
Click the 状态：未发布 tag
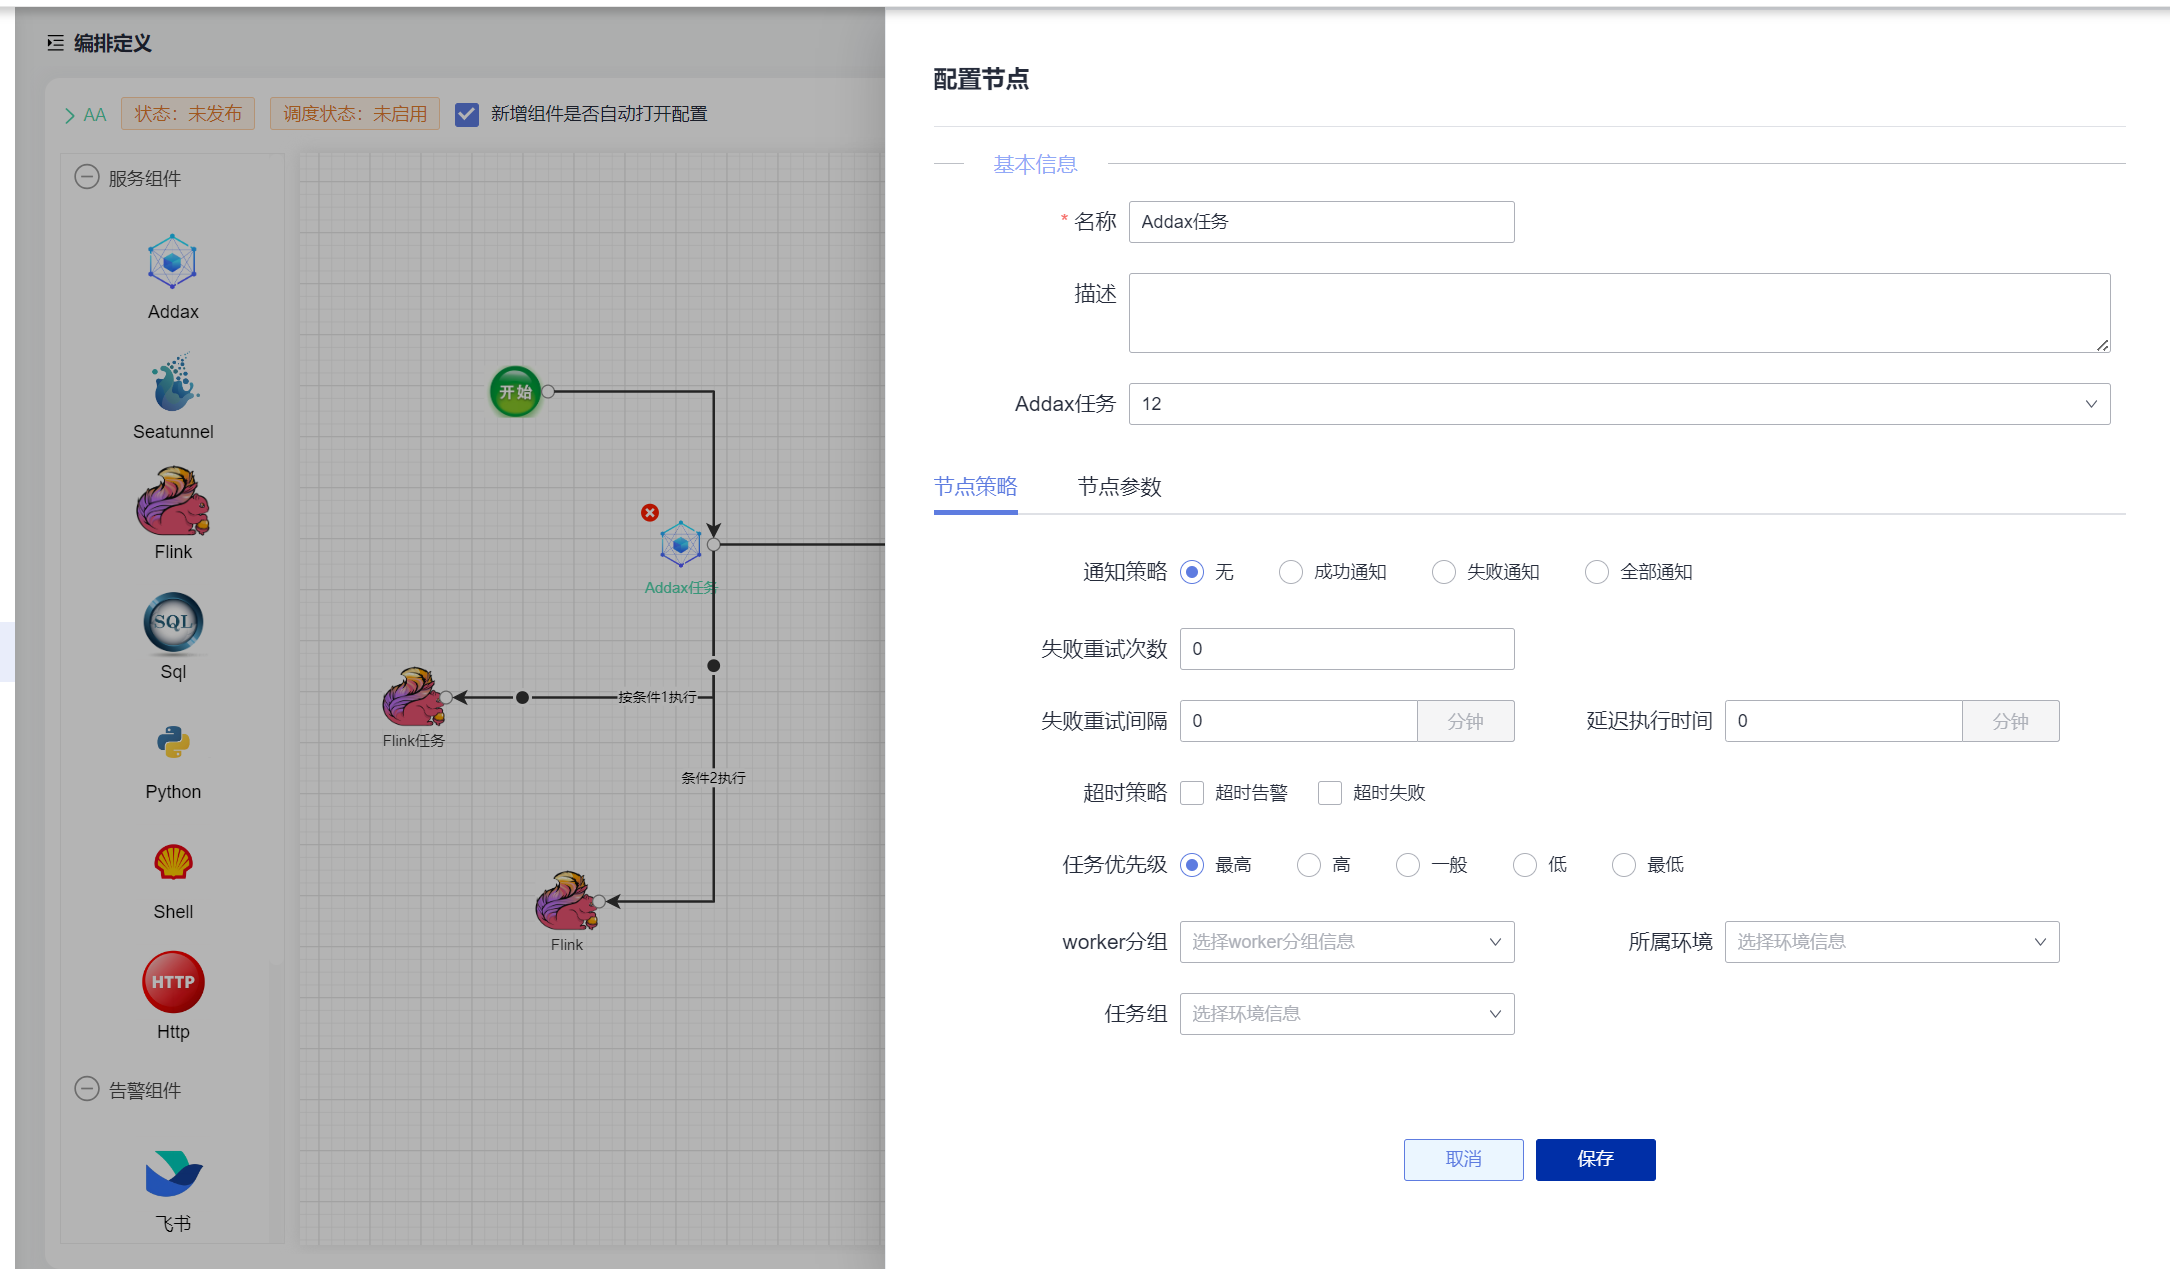(x=188, y=114)
